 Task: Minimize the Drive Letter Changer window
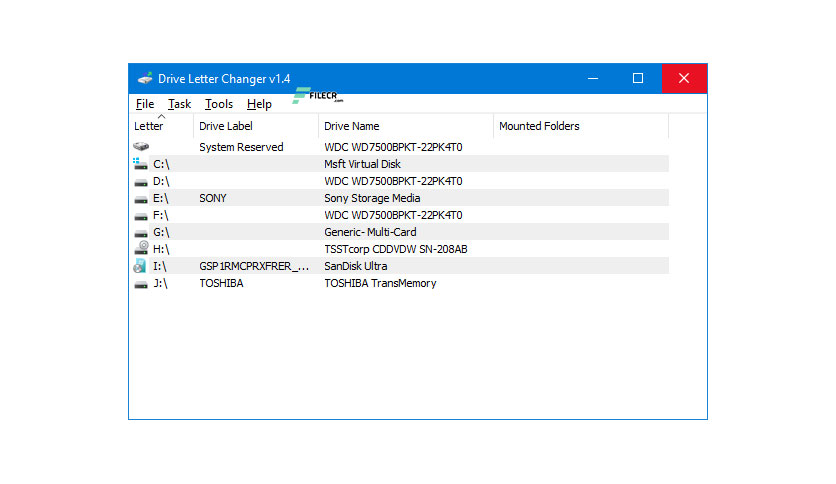click(x=593, y=78)
